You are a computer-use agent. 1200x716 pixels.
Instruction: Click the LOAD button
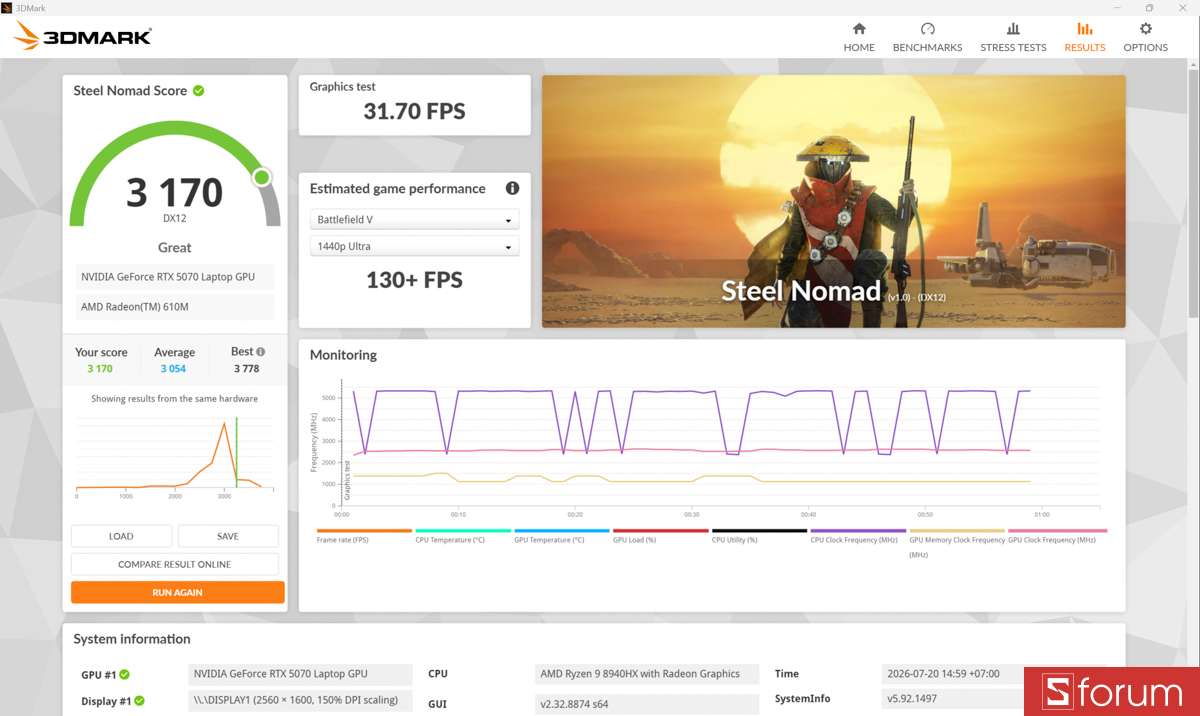[121, 536]
